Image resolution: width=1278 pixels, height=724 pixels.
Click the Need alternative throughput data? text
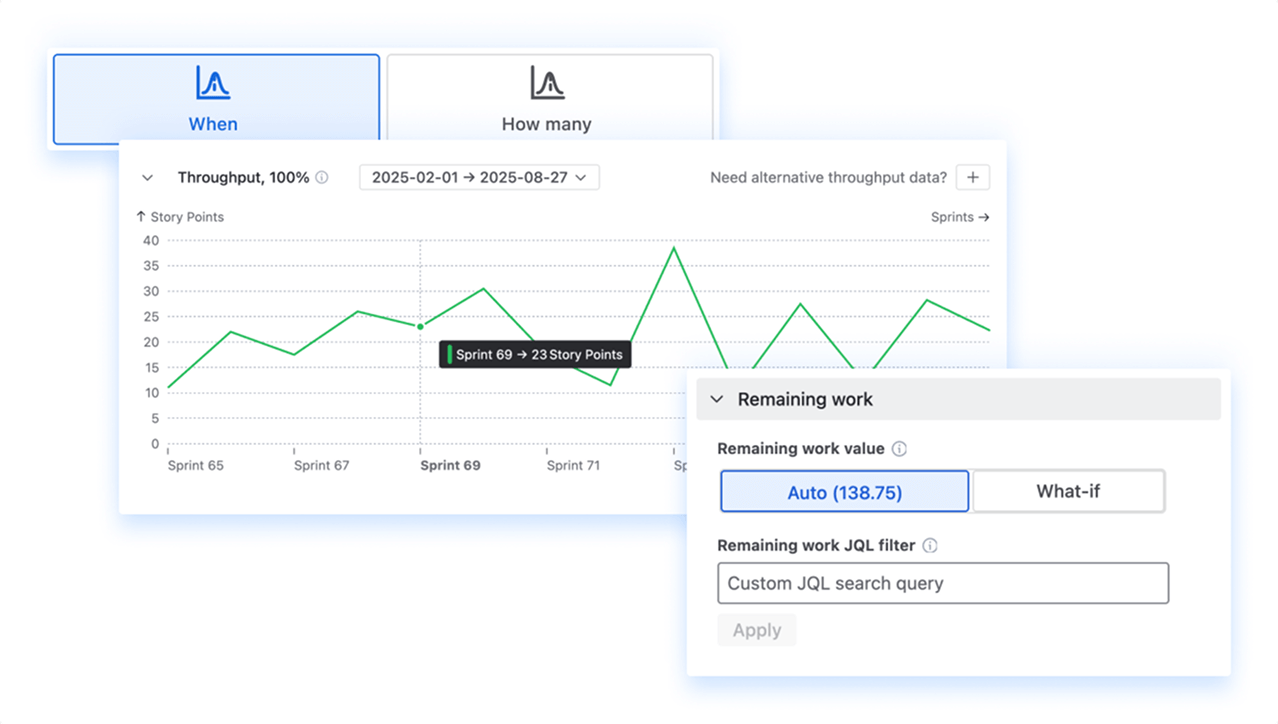pos(828,178)
